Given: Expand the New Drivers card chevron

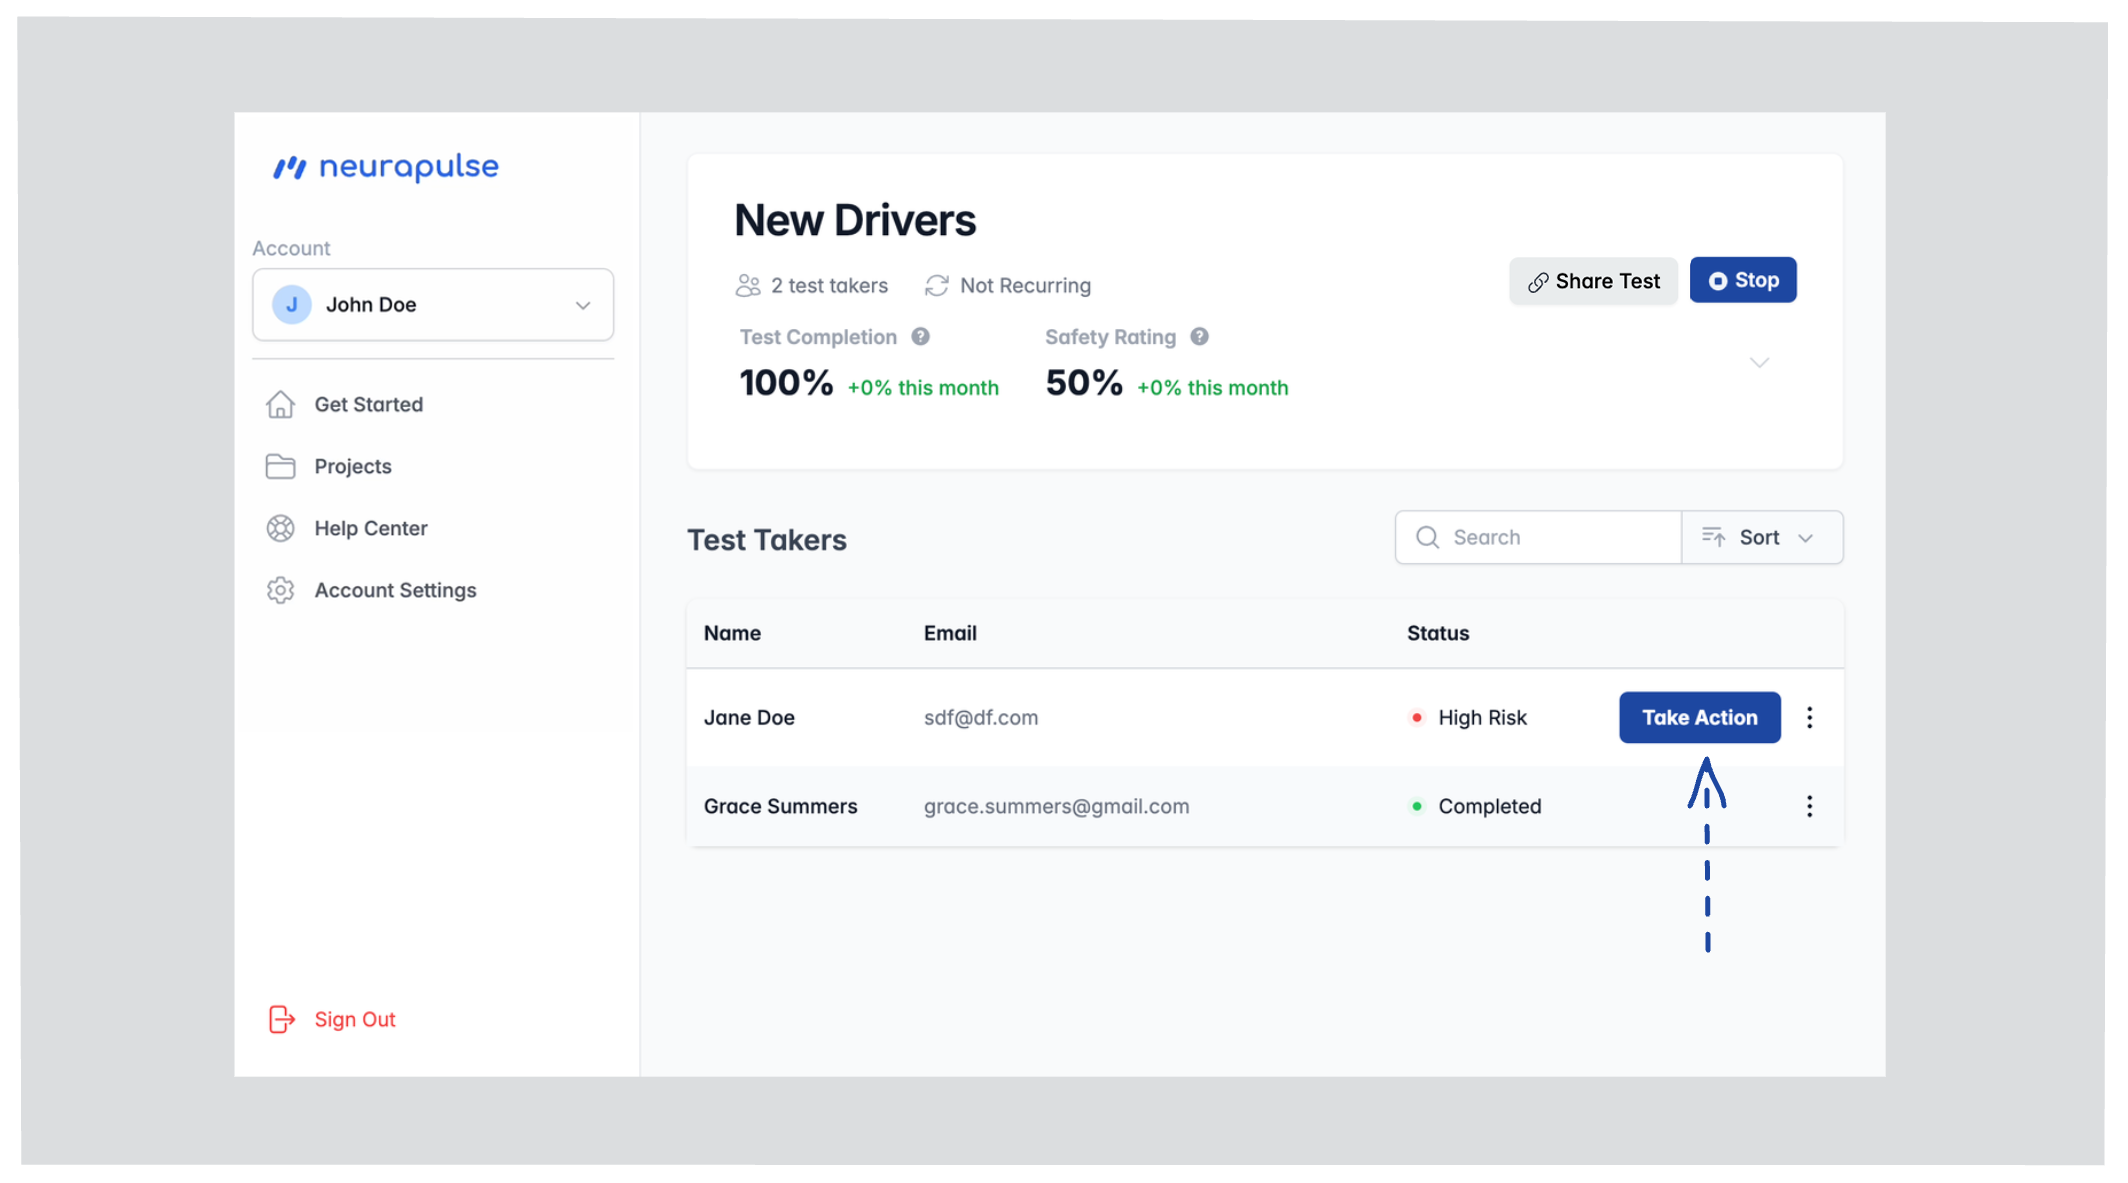Looking at the screenshot, I should (1759, 362).
